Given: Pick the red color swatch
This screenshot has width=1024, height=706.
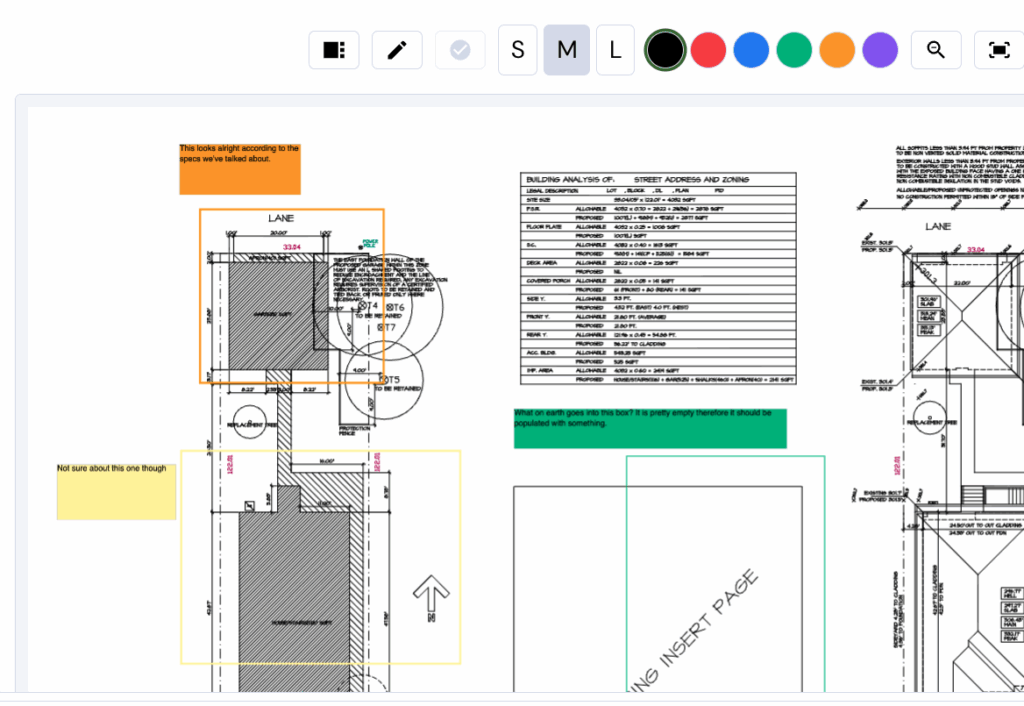Looking at the screenshot, I should point(708,50).
